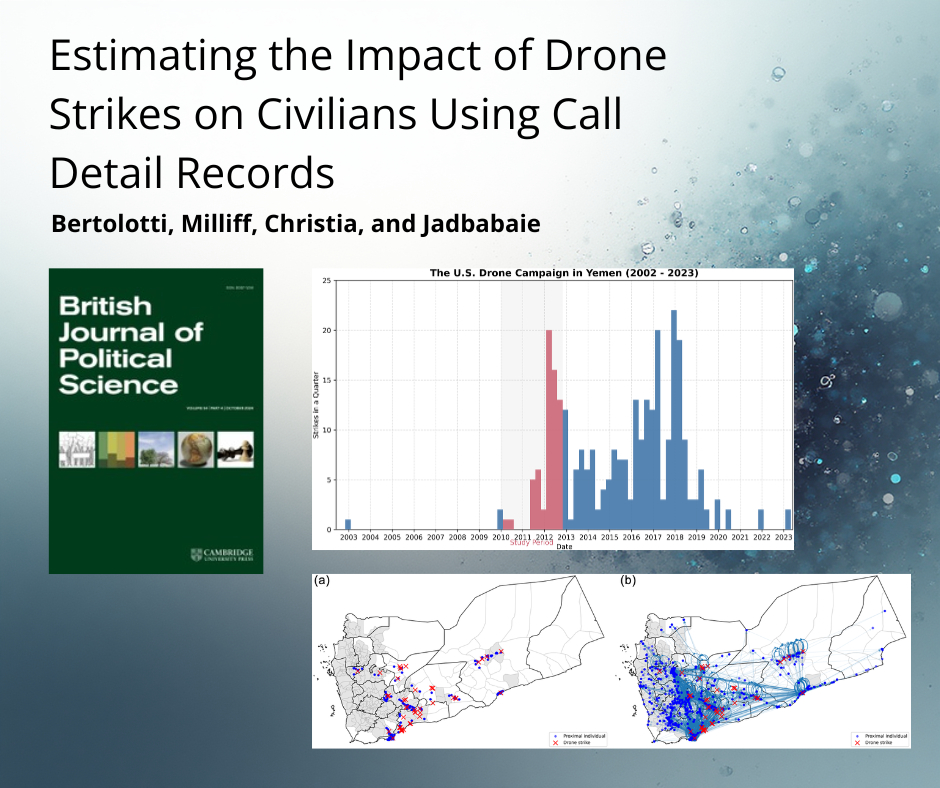This screenshot has width=940, height=788.
Task: Click the tree image on journal cover
Action: coord(156,448)
